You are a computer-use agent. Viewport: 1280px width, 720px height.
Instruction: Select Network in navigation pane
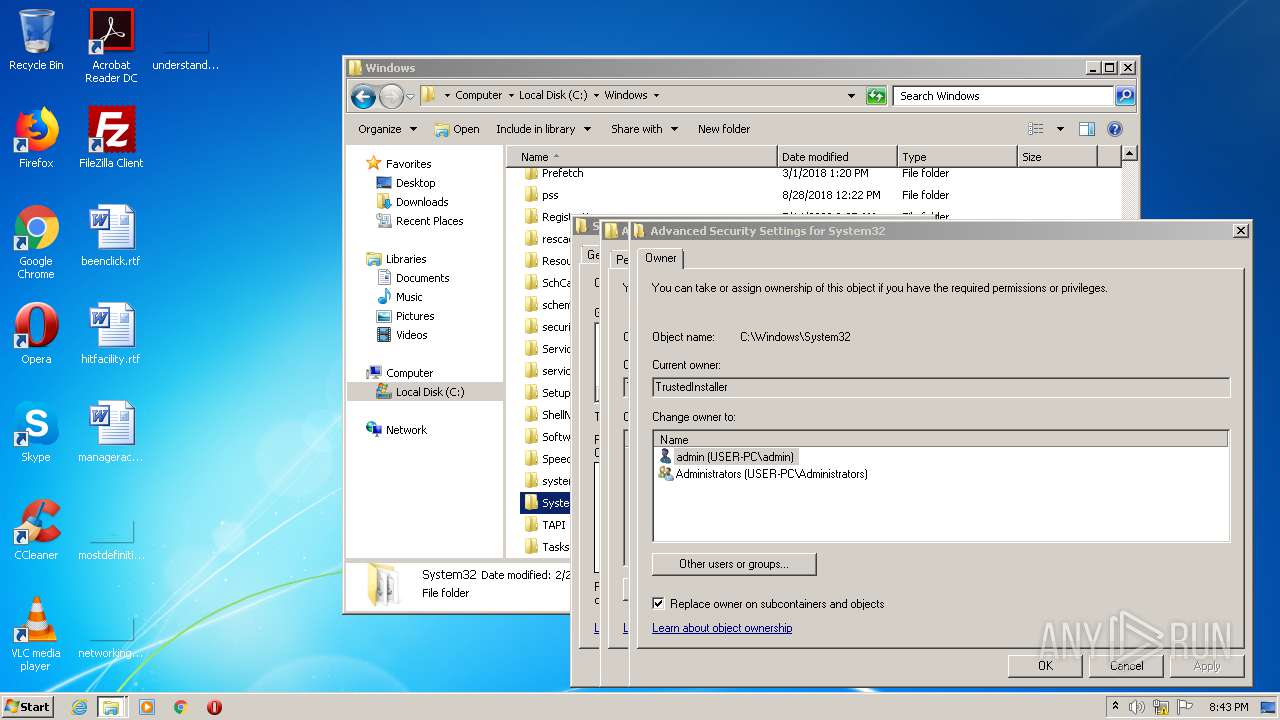[x=397, y=430]
